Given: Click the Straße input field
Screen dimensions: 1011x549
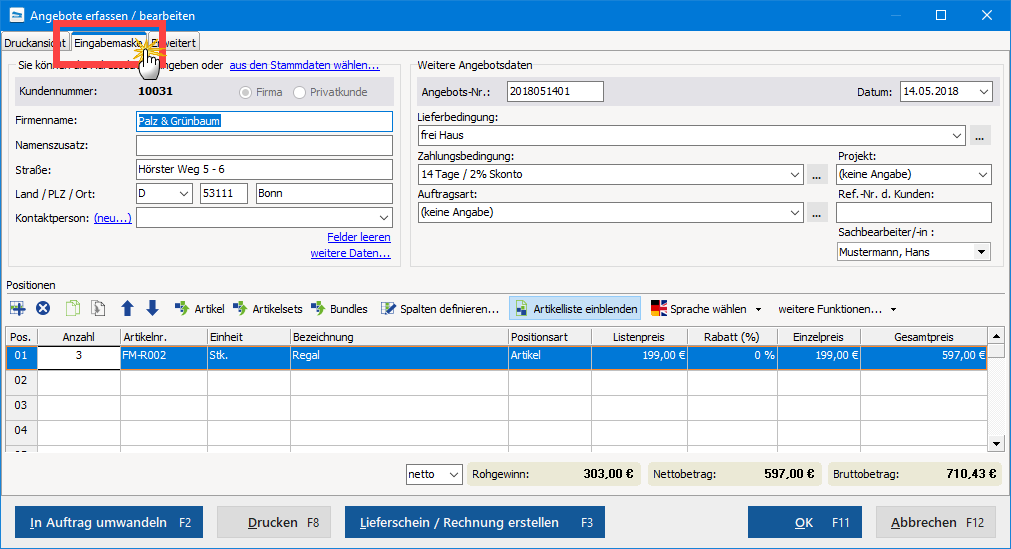Looking at the screenshot, I should (x=264, y=169).
